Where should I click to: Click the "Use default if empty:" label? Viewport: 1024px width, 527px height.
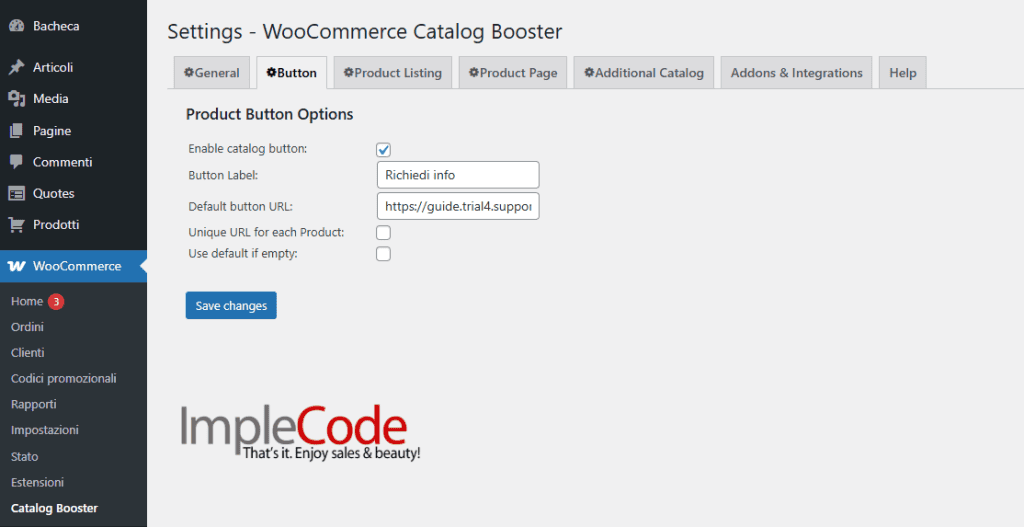click(243, 253)
